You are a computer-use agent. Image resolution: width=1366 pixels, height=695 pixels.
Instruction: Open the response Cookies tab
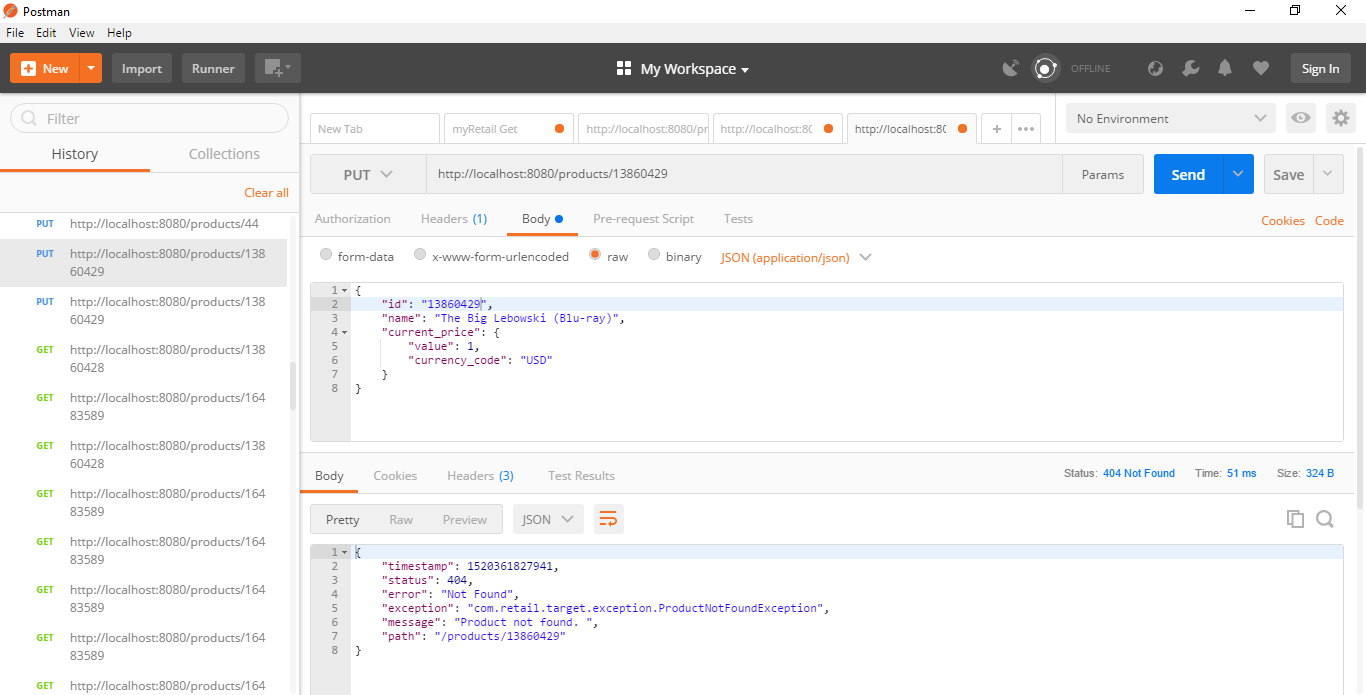[x=395, y=476]
